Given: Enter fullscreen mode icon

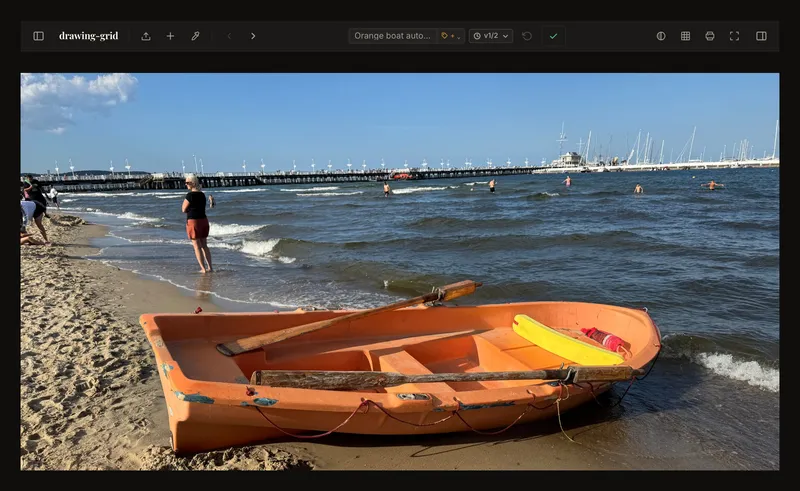Looking at the screenshot, I should [734, 36].
